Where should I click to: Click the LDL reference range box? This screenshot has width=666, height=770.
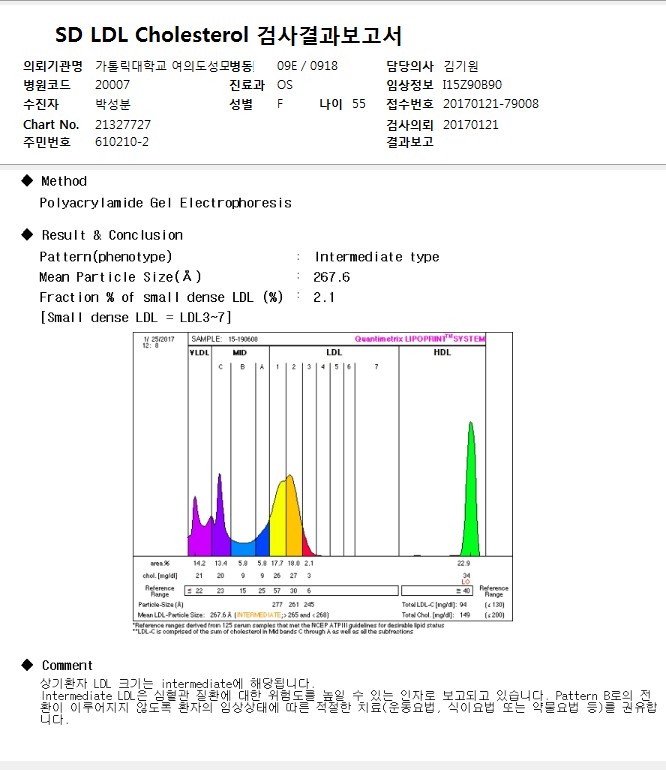click(x=291, y=590)
